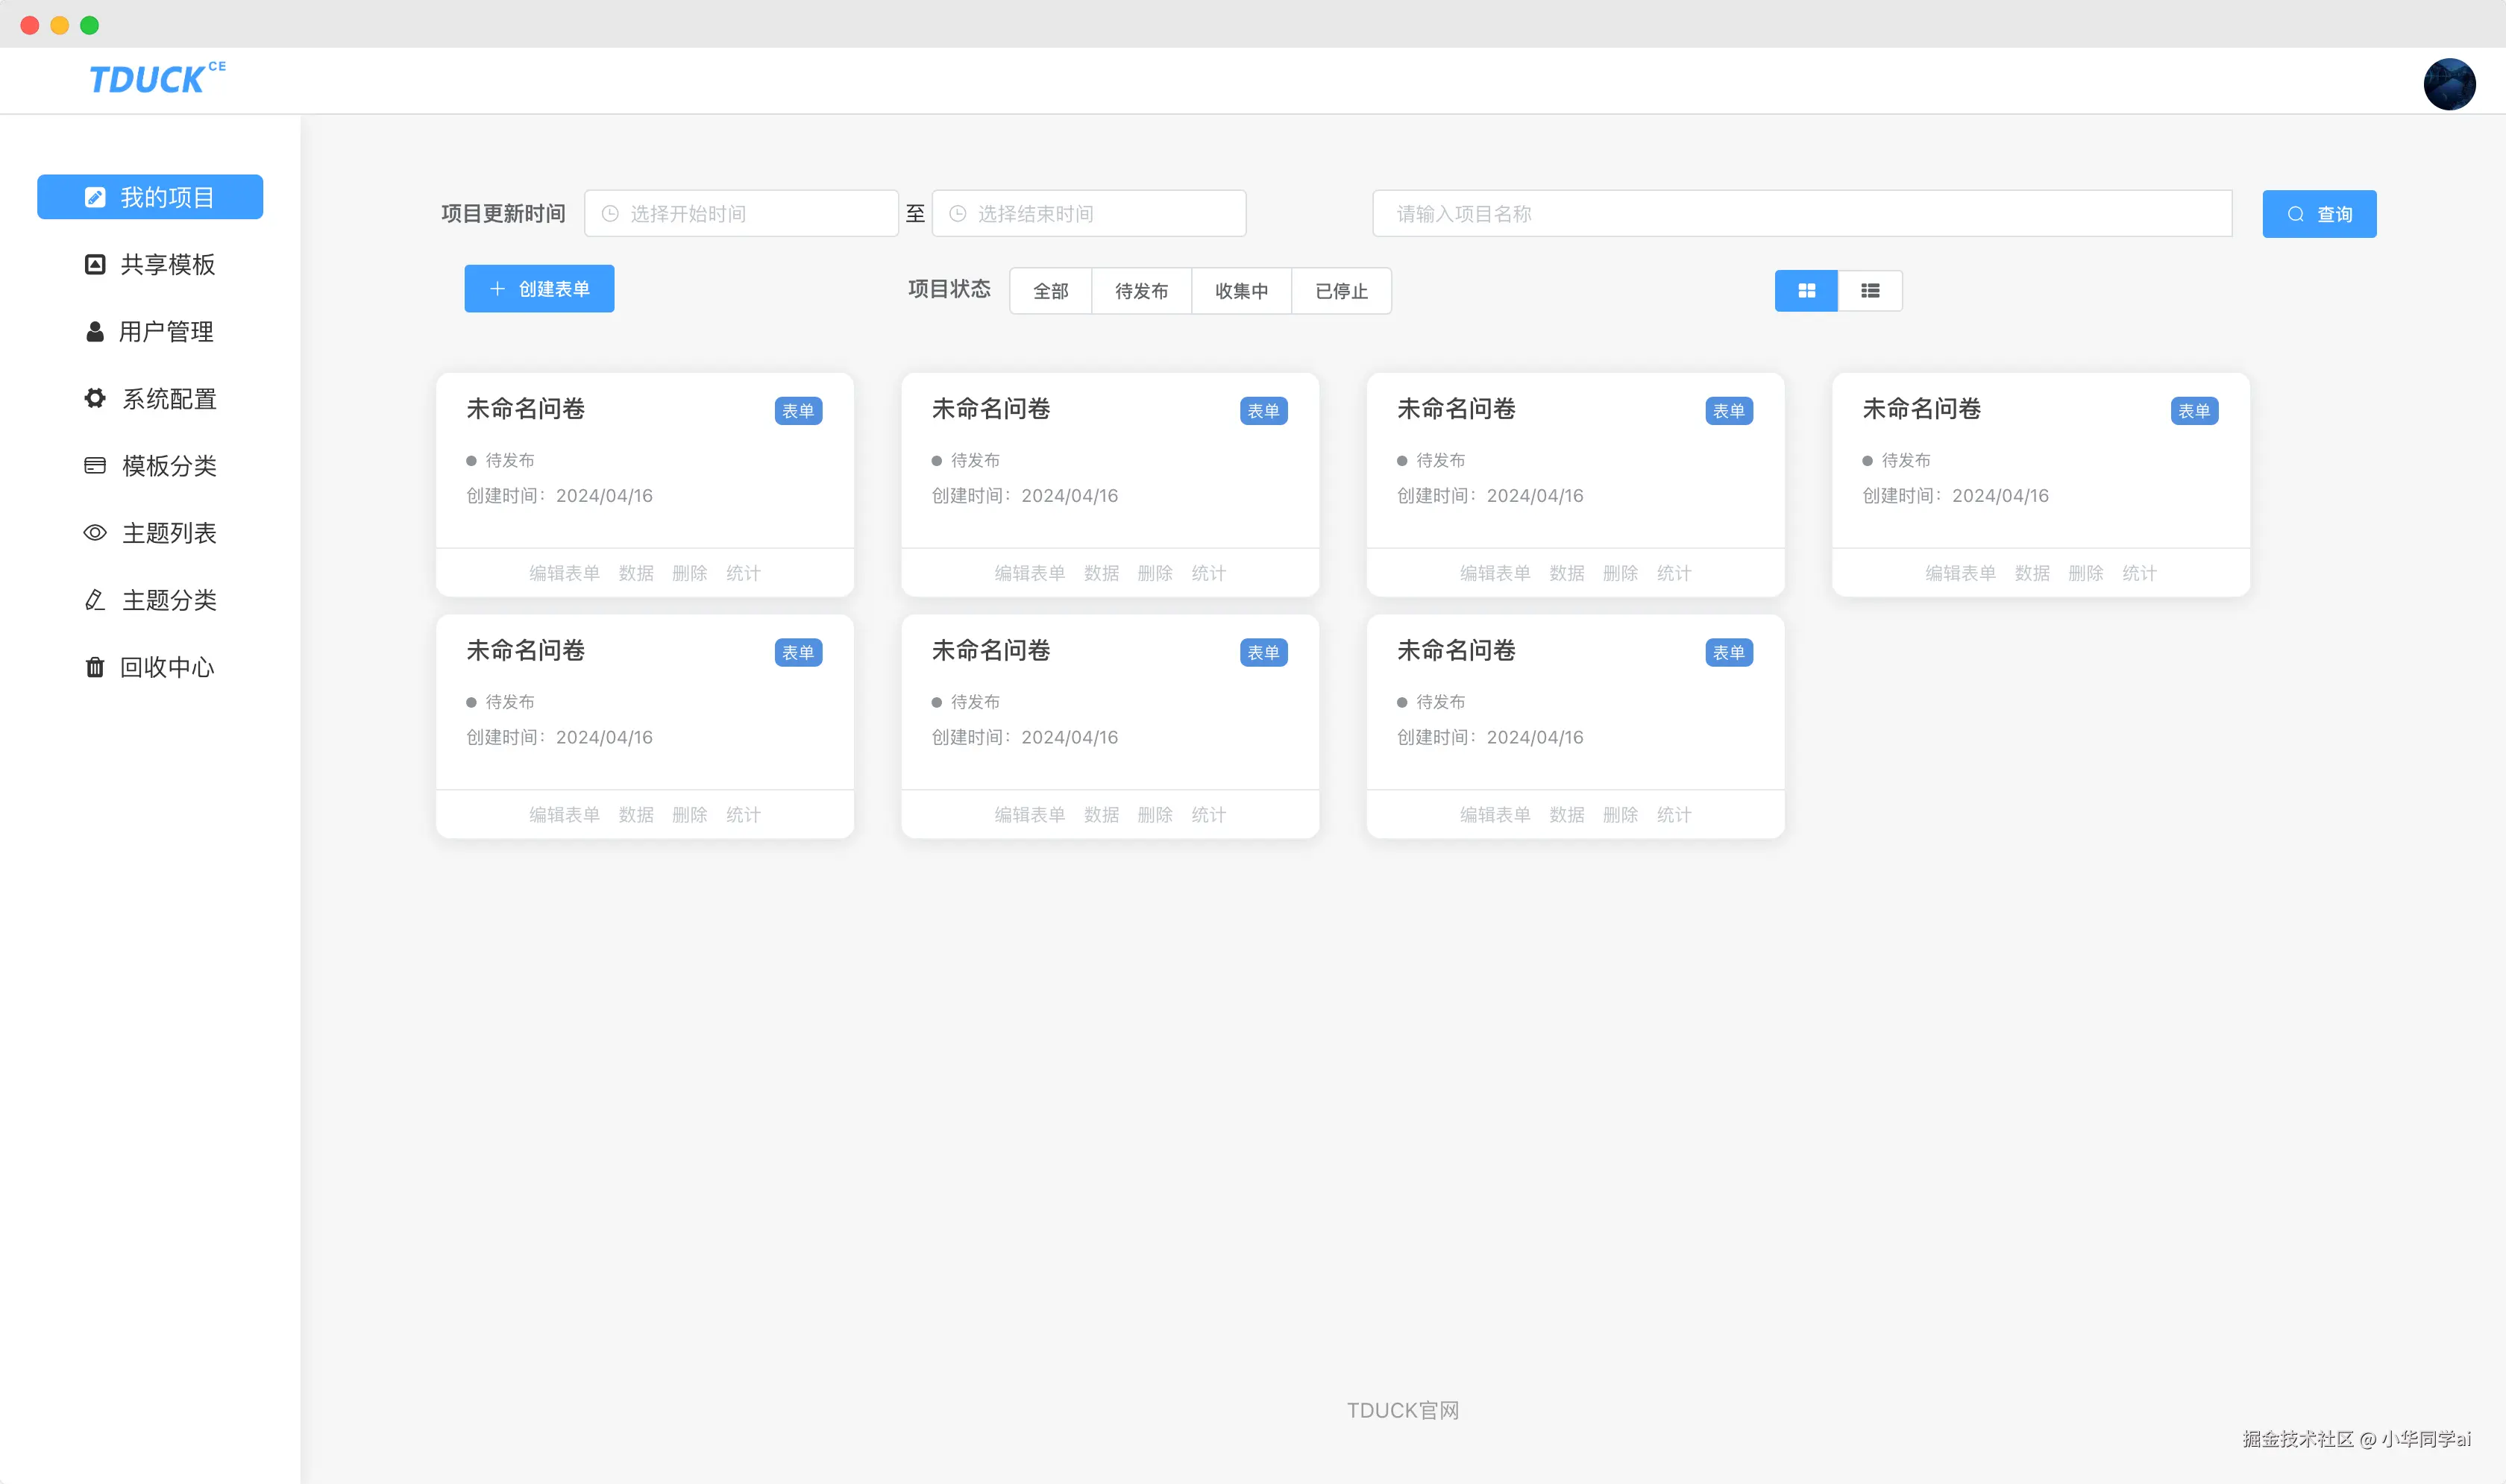
Task: Click the 请输入项目名称 input field
Action: pos(1801,214)
